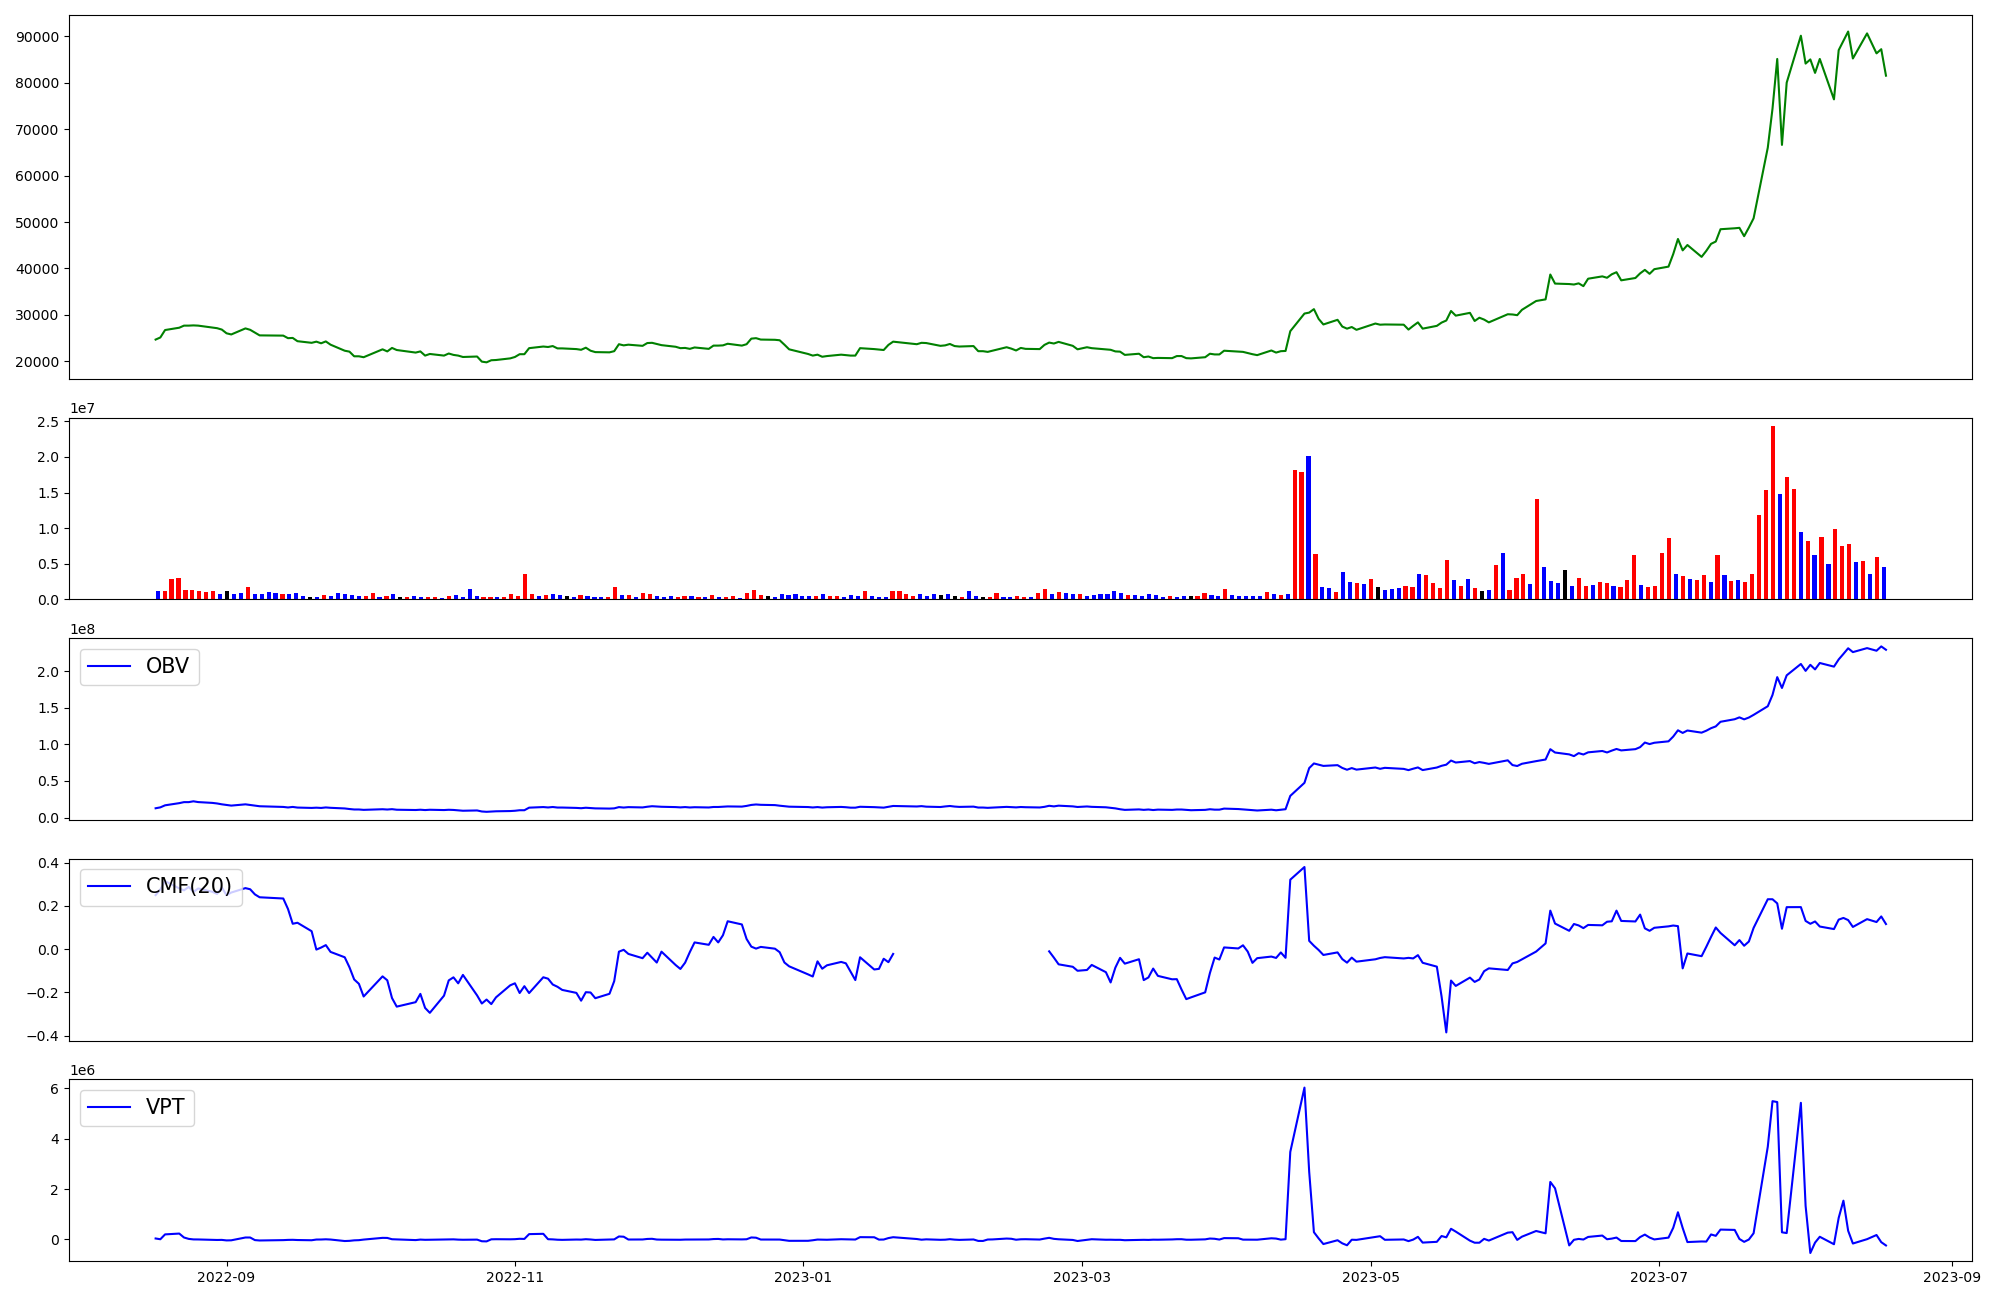
Task: Click the 1e8 exponent above OBV chart
Action: coord(83,629)
